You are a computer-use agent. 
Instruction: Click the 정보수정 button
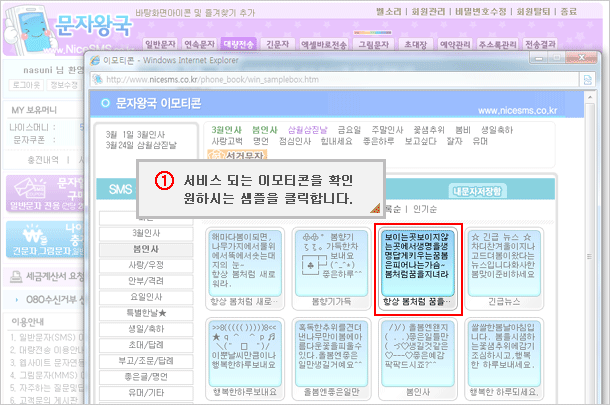[64, 85]
